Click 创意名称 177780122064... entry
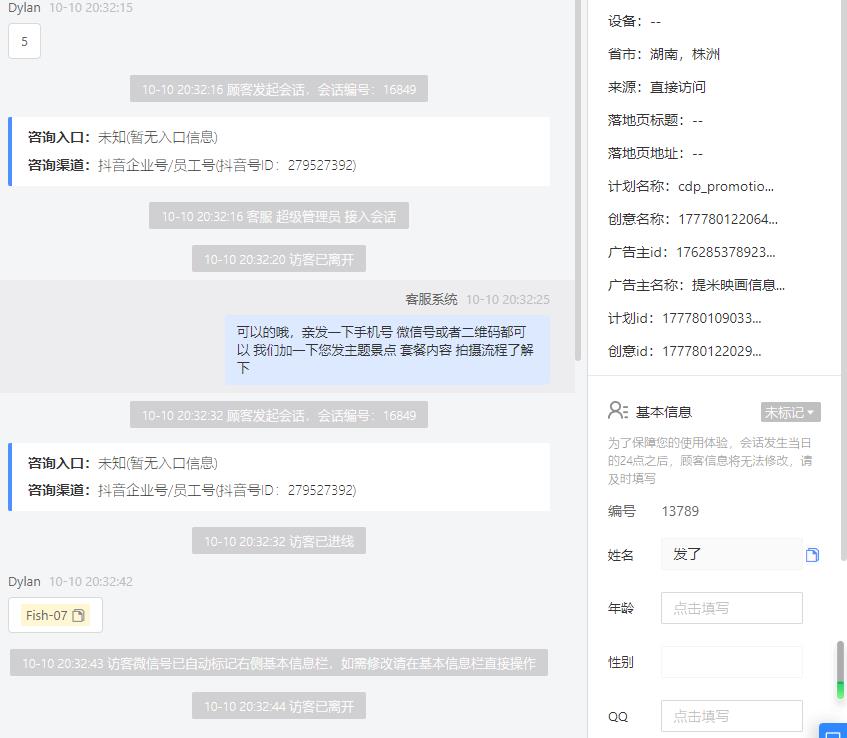The height and width of the screenshot is (738, 847). 693,219
